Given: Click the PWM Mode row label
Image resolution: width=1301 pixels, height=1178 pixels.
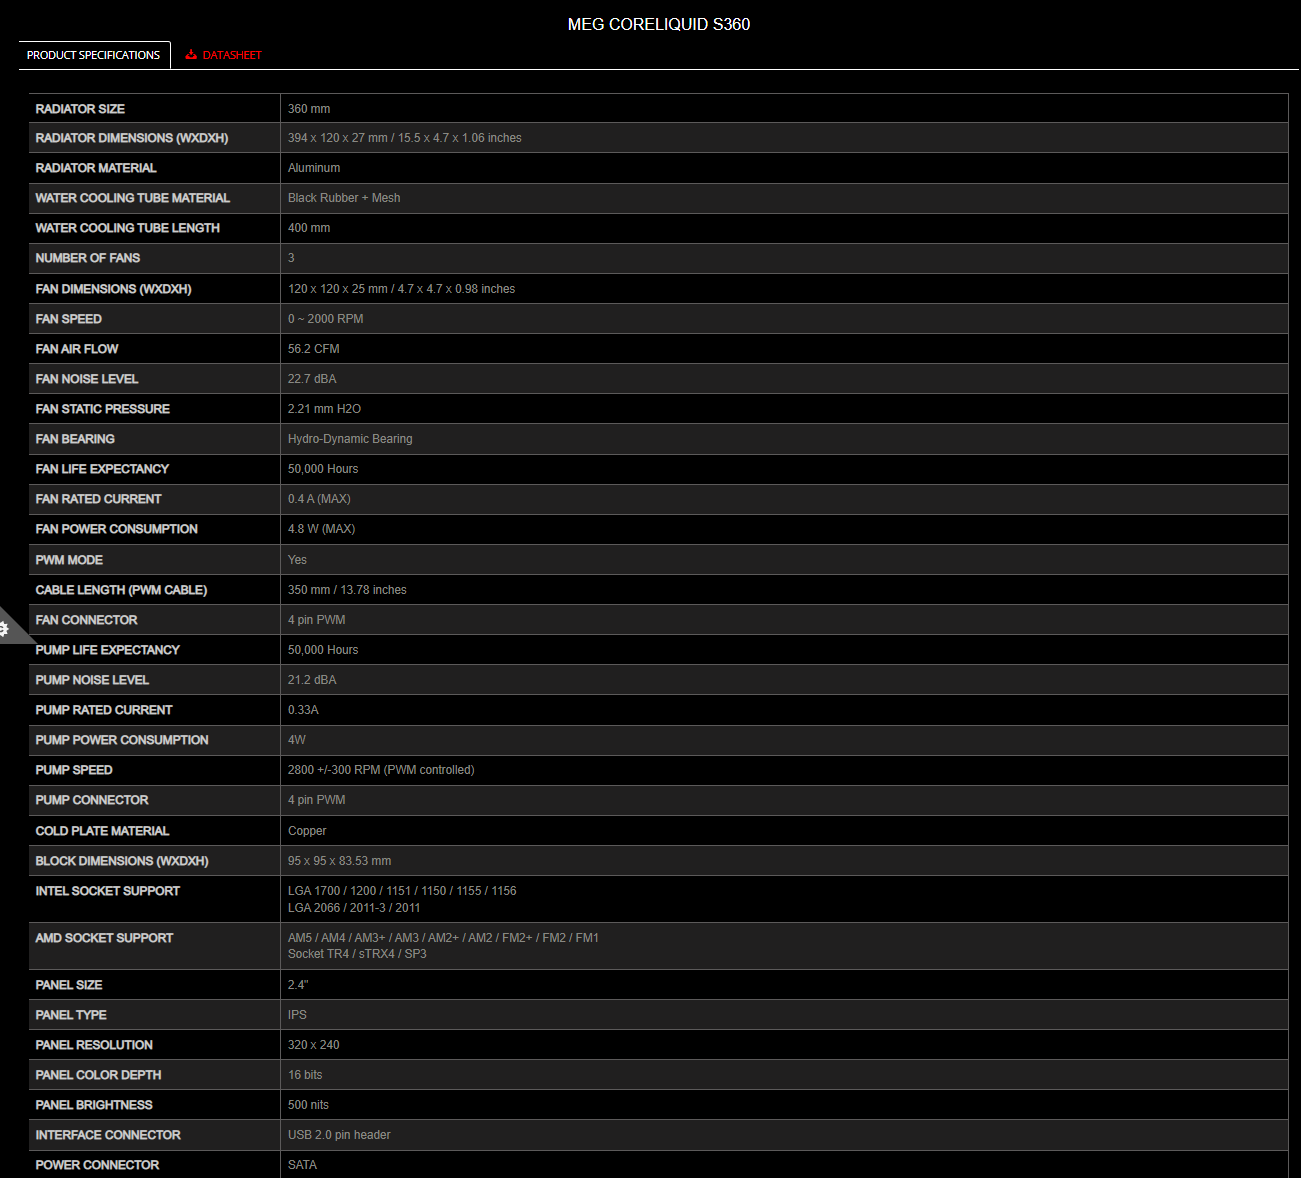Looking at the screenshot, I should (x=69, y=560).
